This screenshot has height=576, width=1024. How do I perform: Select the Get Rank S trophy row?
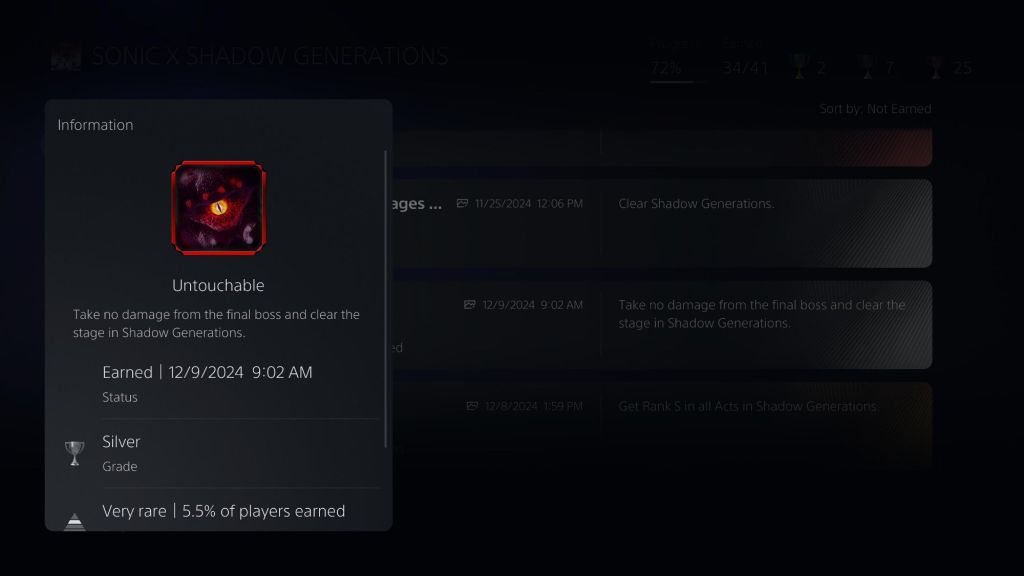(662, 423)
